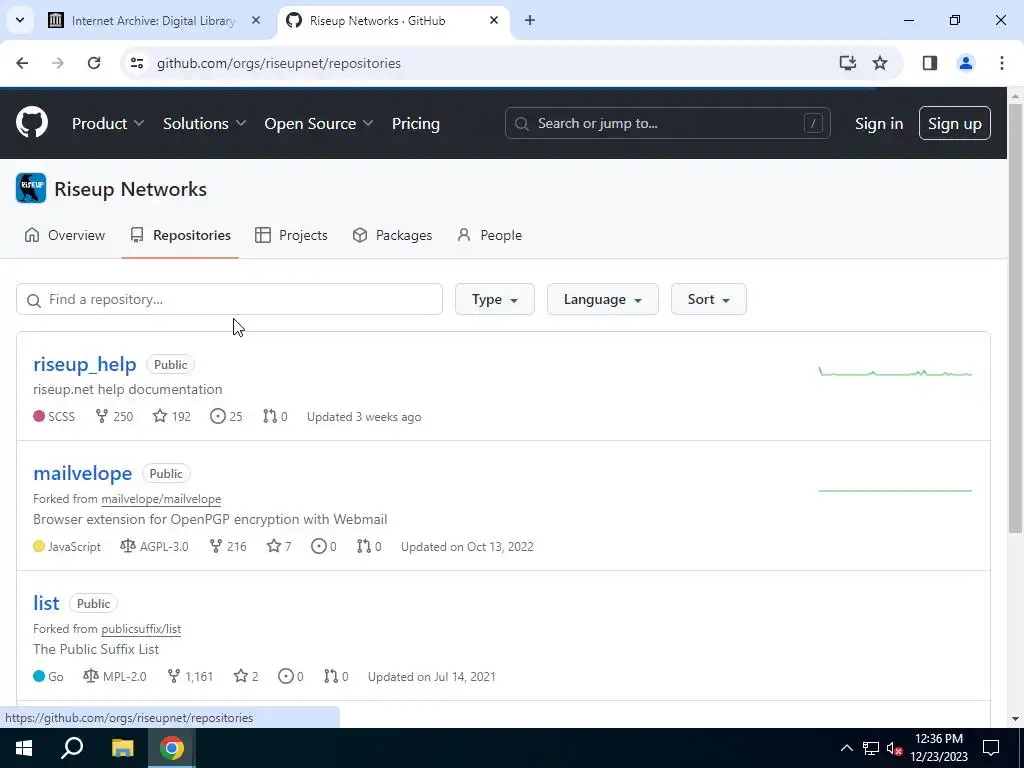Click the Riseup Networks organization name
The height and width of the screenshot is (768, 1024).
point(131,189)
